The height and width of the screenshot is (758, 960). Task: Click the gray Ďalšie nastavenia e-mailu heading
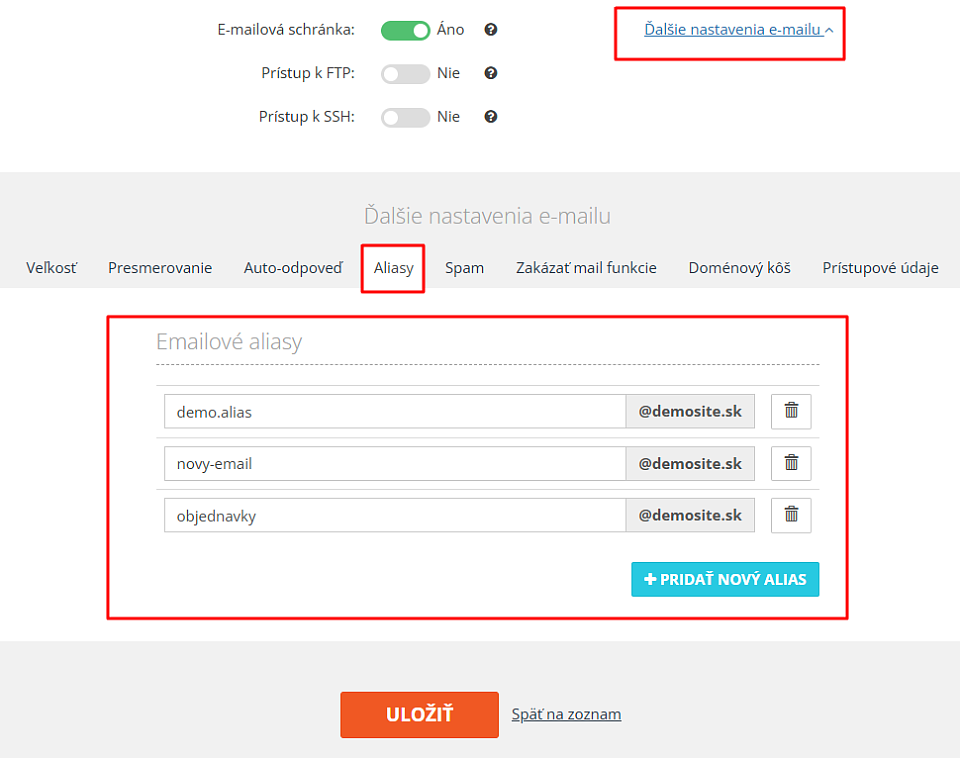(x=487, y=216)
